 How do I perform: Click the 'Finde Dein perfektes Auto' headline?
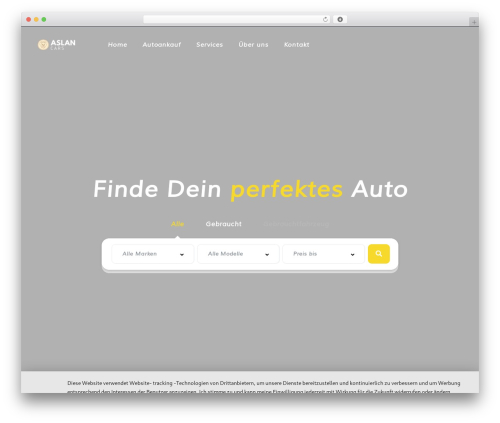point(250,189)
